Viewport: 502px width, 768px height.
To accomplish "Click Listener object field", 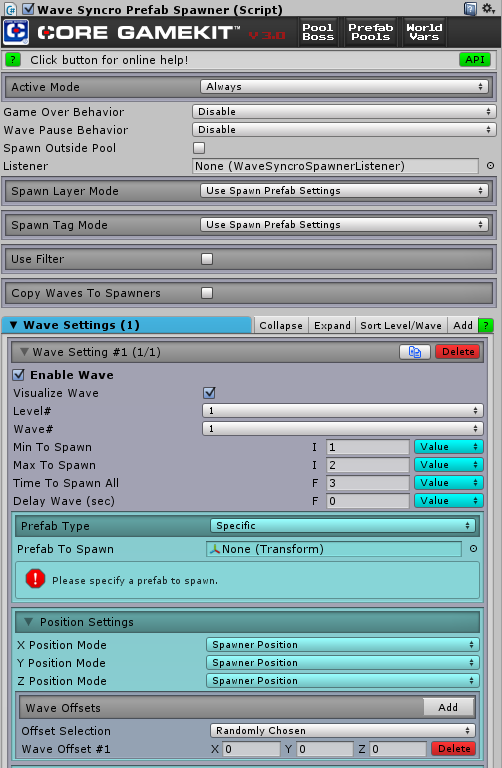I will (335, 166).
